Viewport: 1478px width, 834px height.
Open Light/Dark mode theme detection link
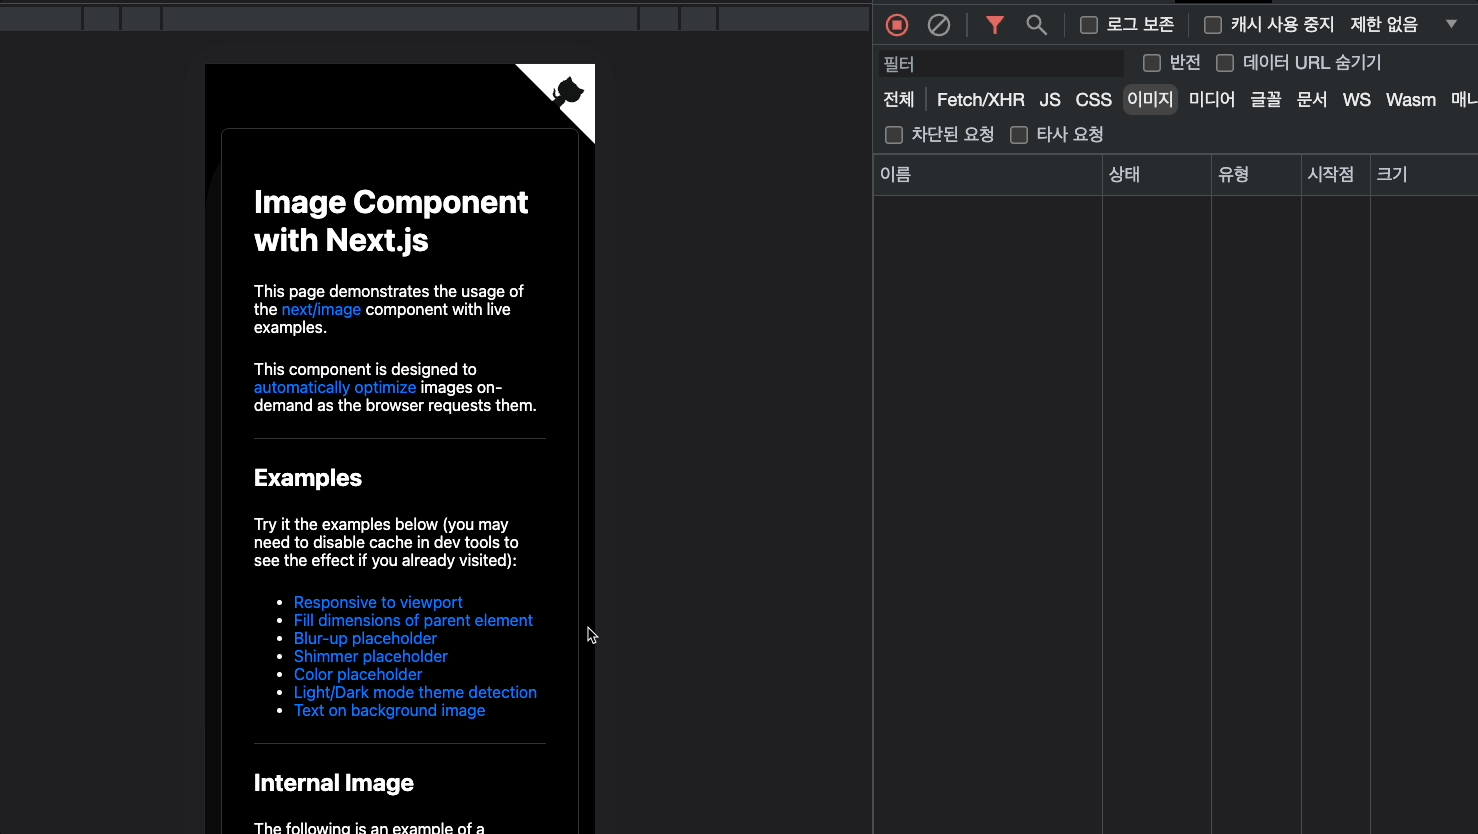(x=415, y=692)
